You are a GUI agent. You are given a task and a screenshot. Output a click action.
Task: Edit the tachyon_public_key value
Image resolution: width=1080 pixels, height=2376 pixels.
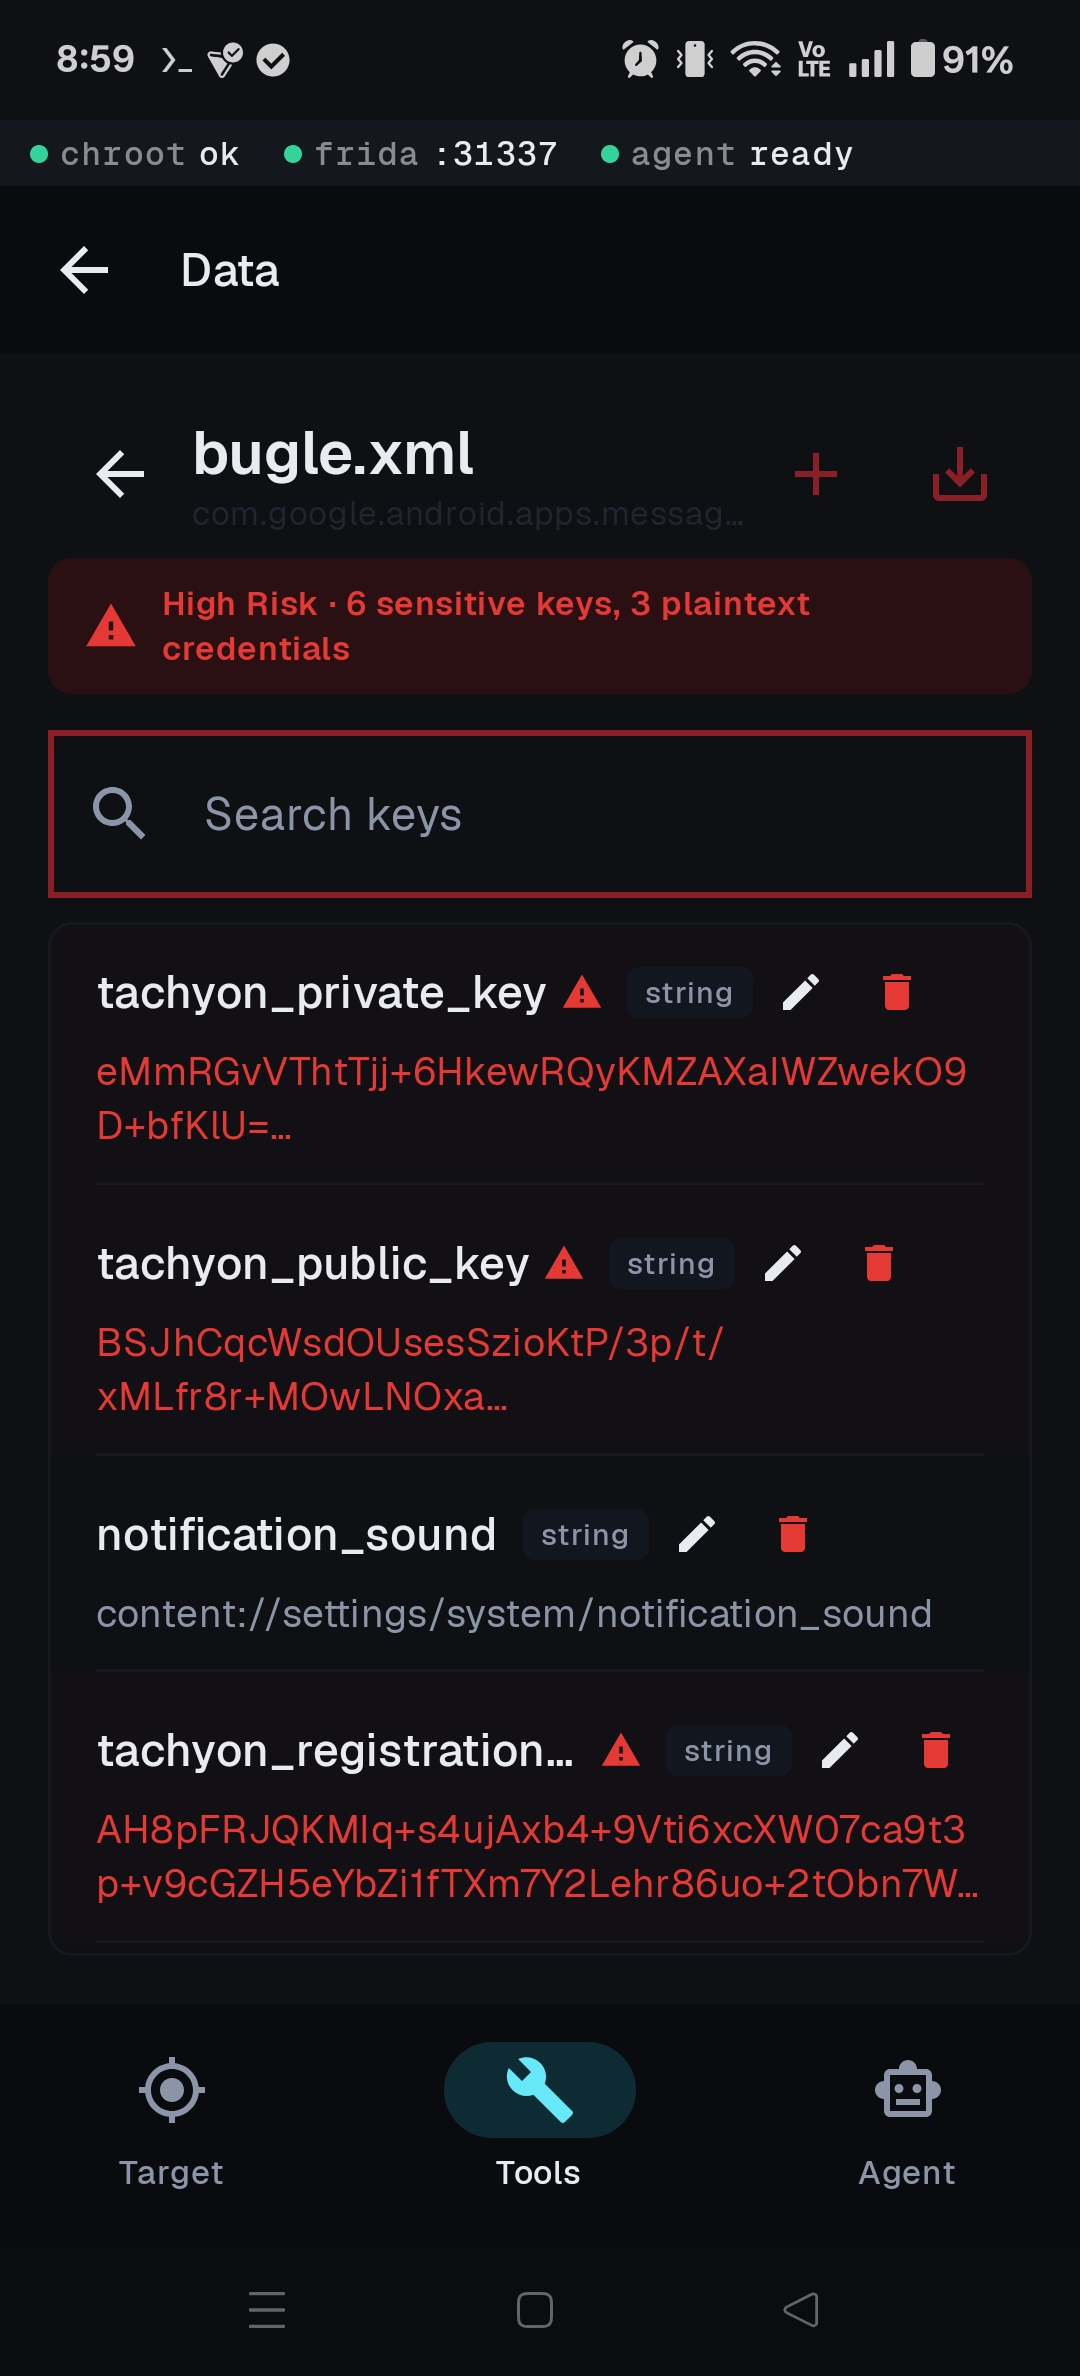pyautogui.click(x=784, y=1263)
